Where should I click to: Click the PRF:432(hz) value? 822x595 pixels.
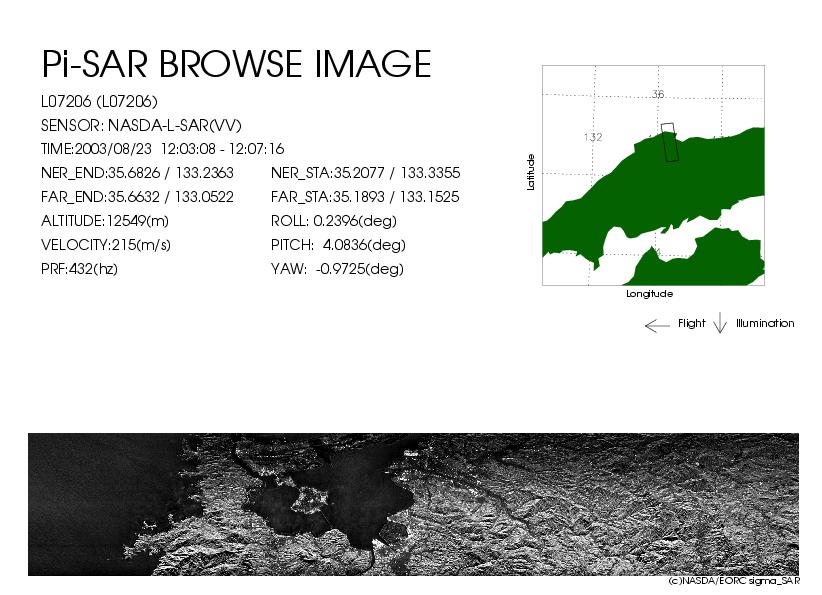79,269
